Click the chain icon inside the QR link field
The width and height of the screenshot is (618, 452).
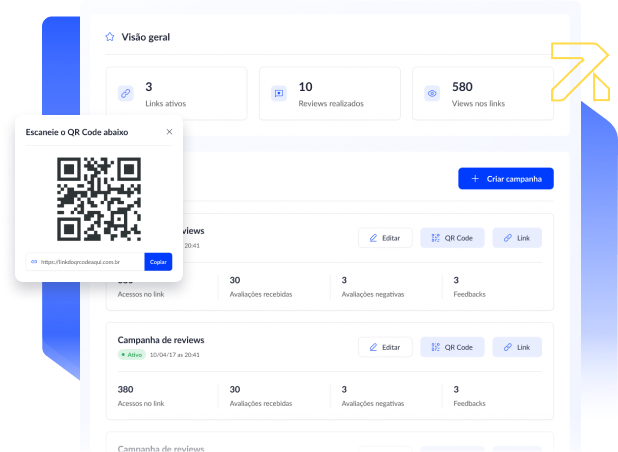pos(34,262)
